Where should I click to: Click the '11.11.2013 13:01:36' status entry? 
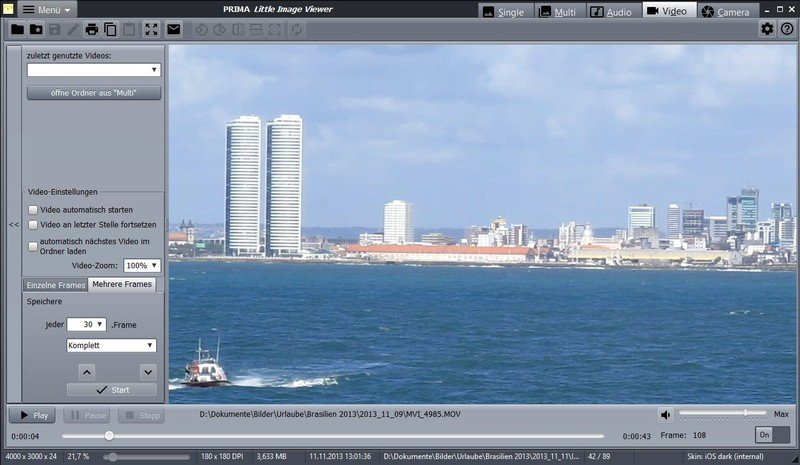coord(340,456)
